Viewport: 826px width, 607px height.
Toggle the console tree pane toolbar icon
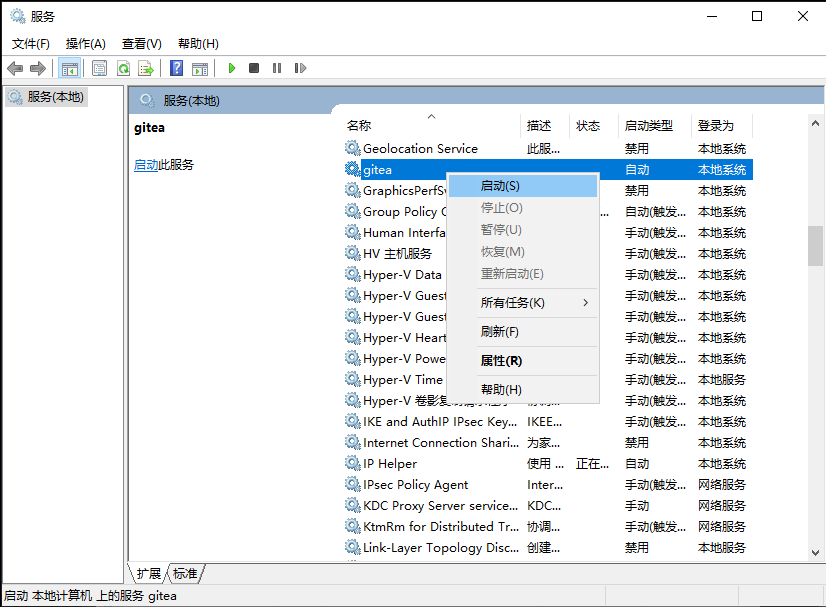(x=70, y=68)
